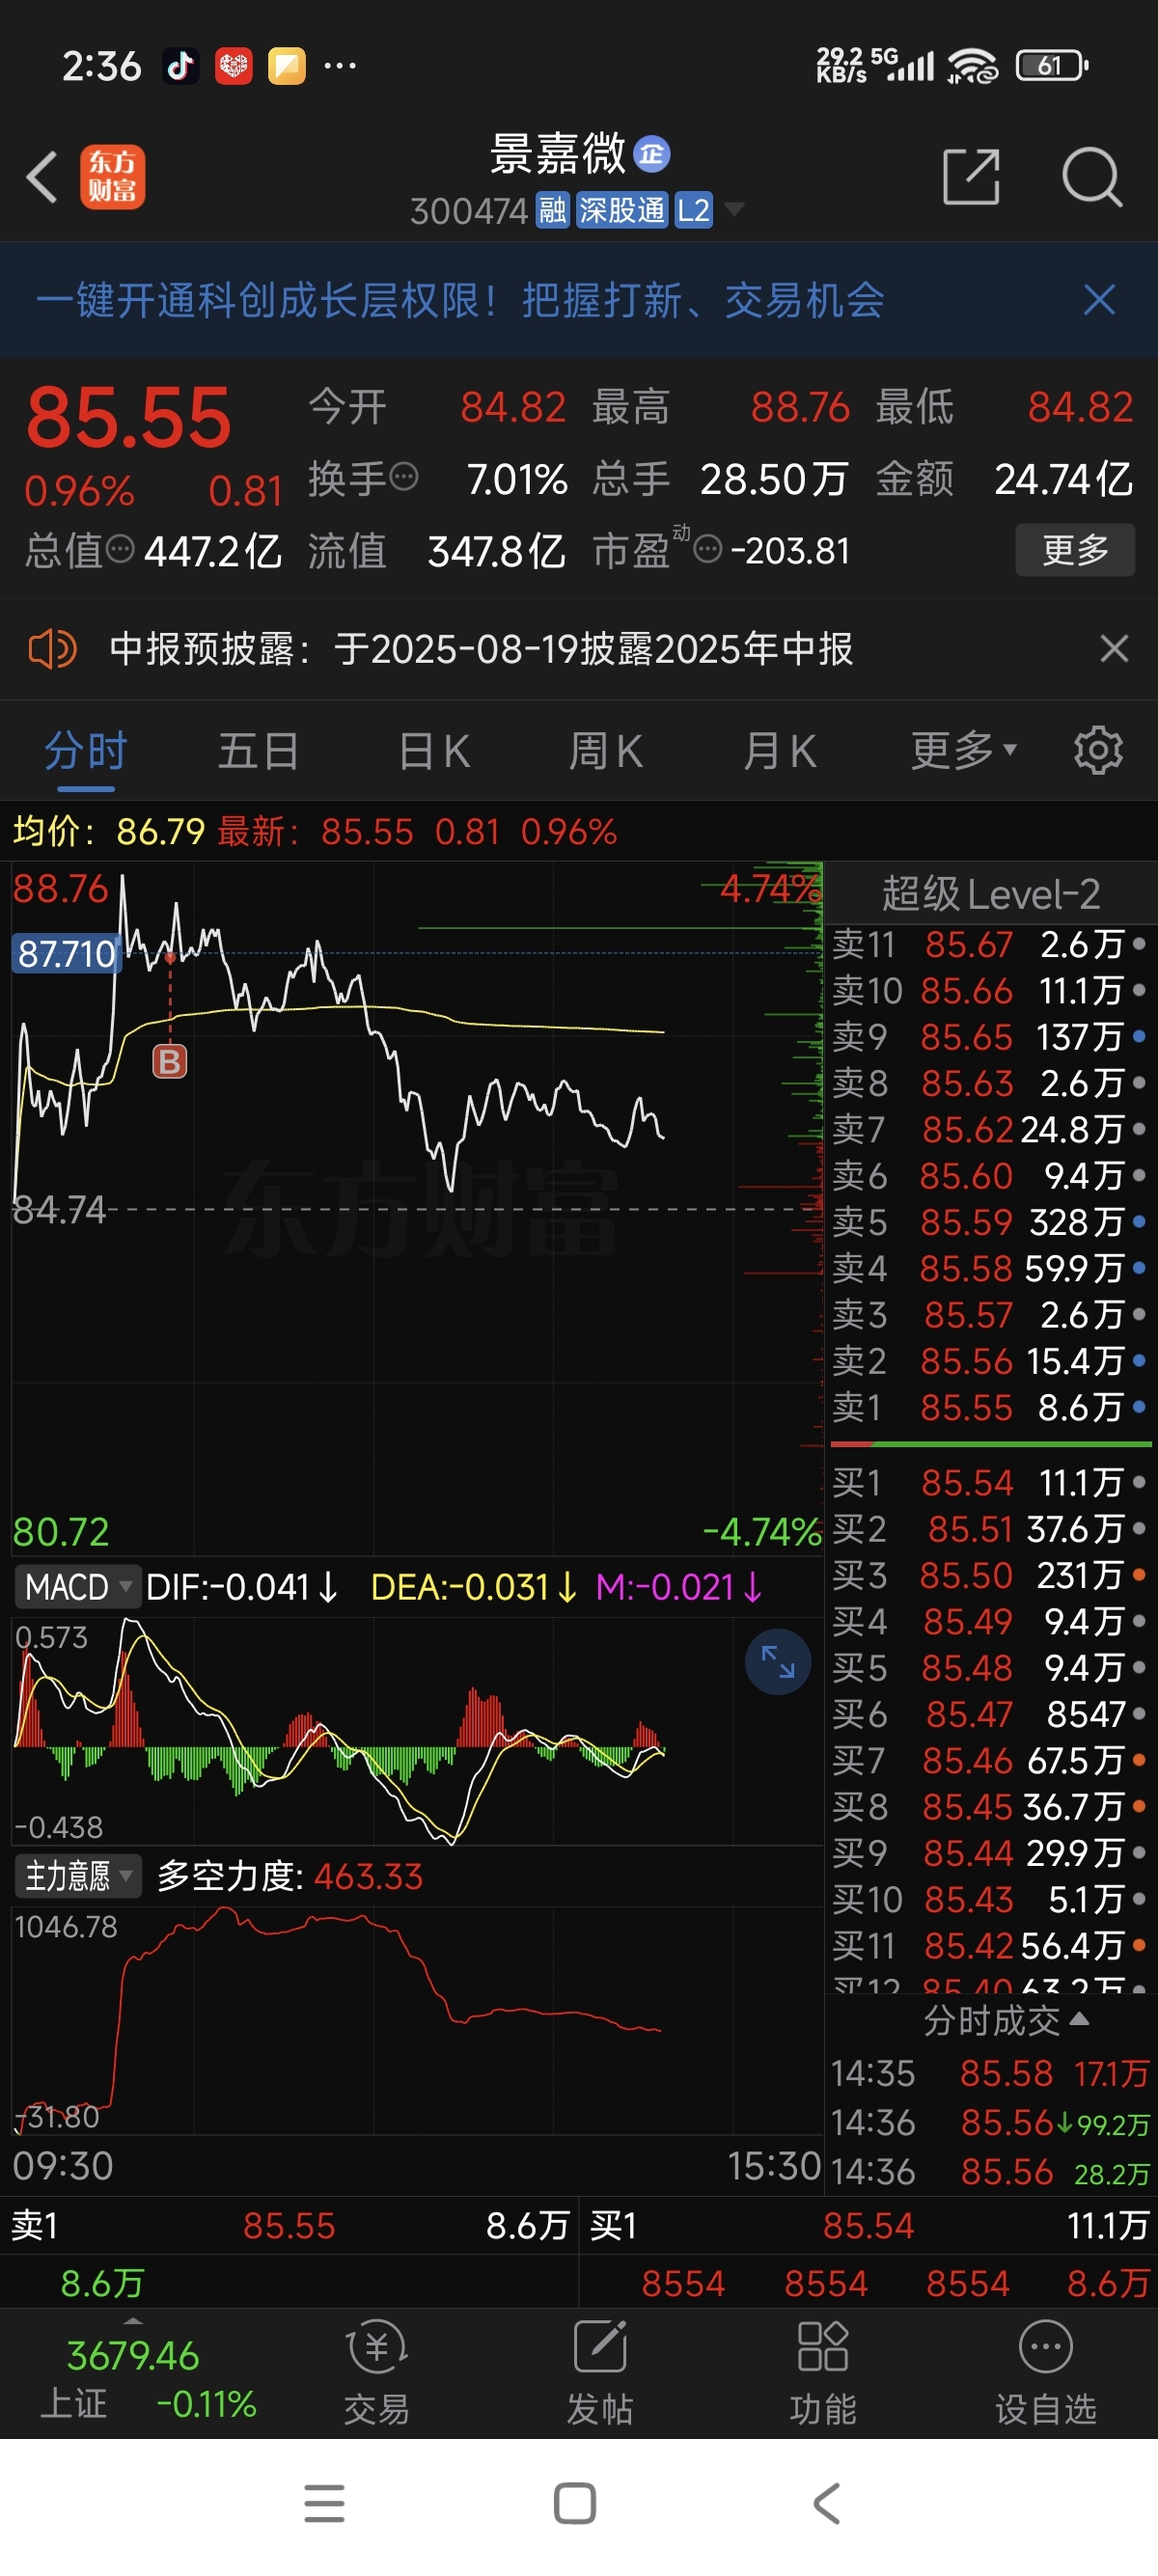Select the 买1 85.54 order book row
Image resolution: width=1158 pixels, height=2576 pixels.
pos(989,1482)
